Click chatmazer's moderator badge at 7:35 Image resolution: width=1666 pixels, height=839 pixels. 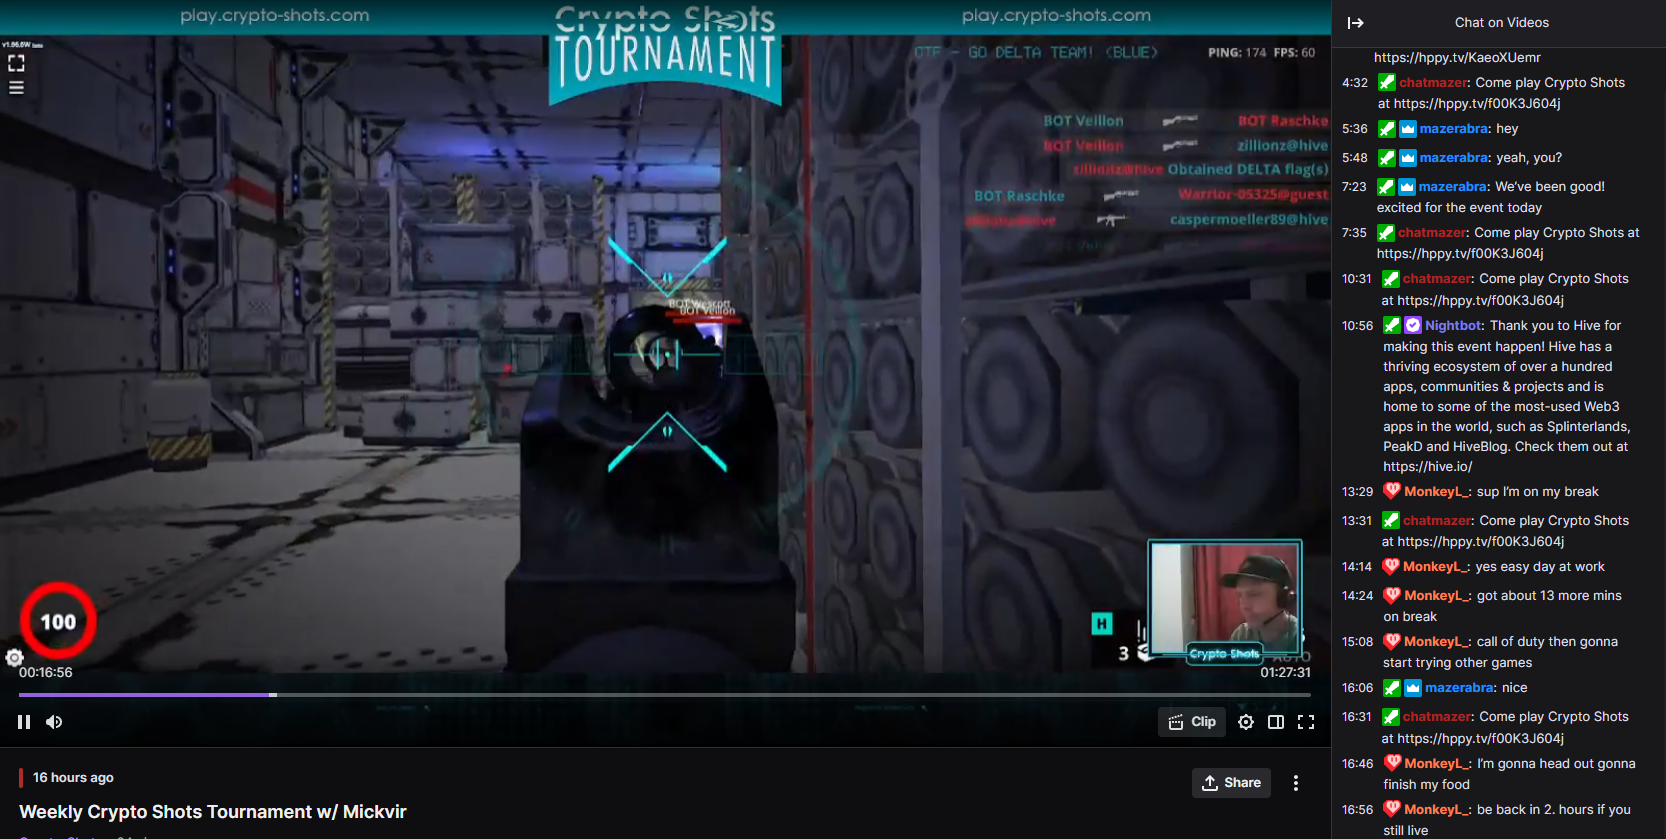click(1386, 233)
